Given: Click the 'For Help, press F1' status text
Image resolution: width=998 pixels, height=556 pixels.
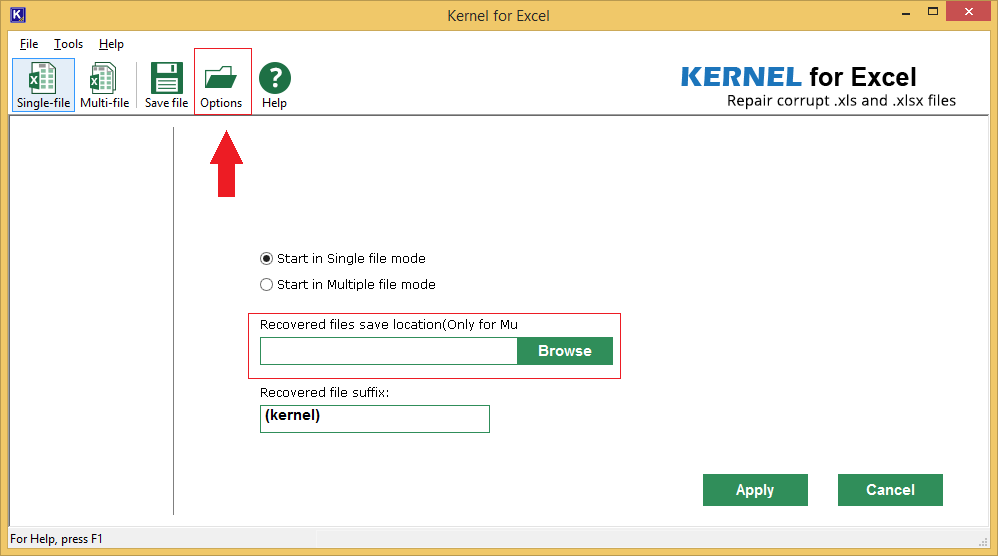Looking at the screenshot, I should pyautogui.click(x=56, y=539).
